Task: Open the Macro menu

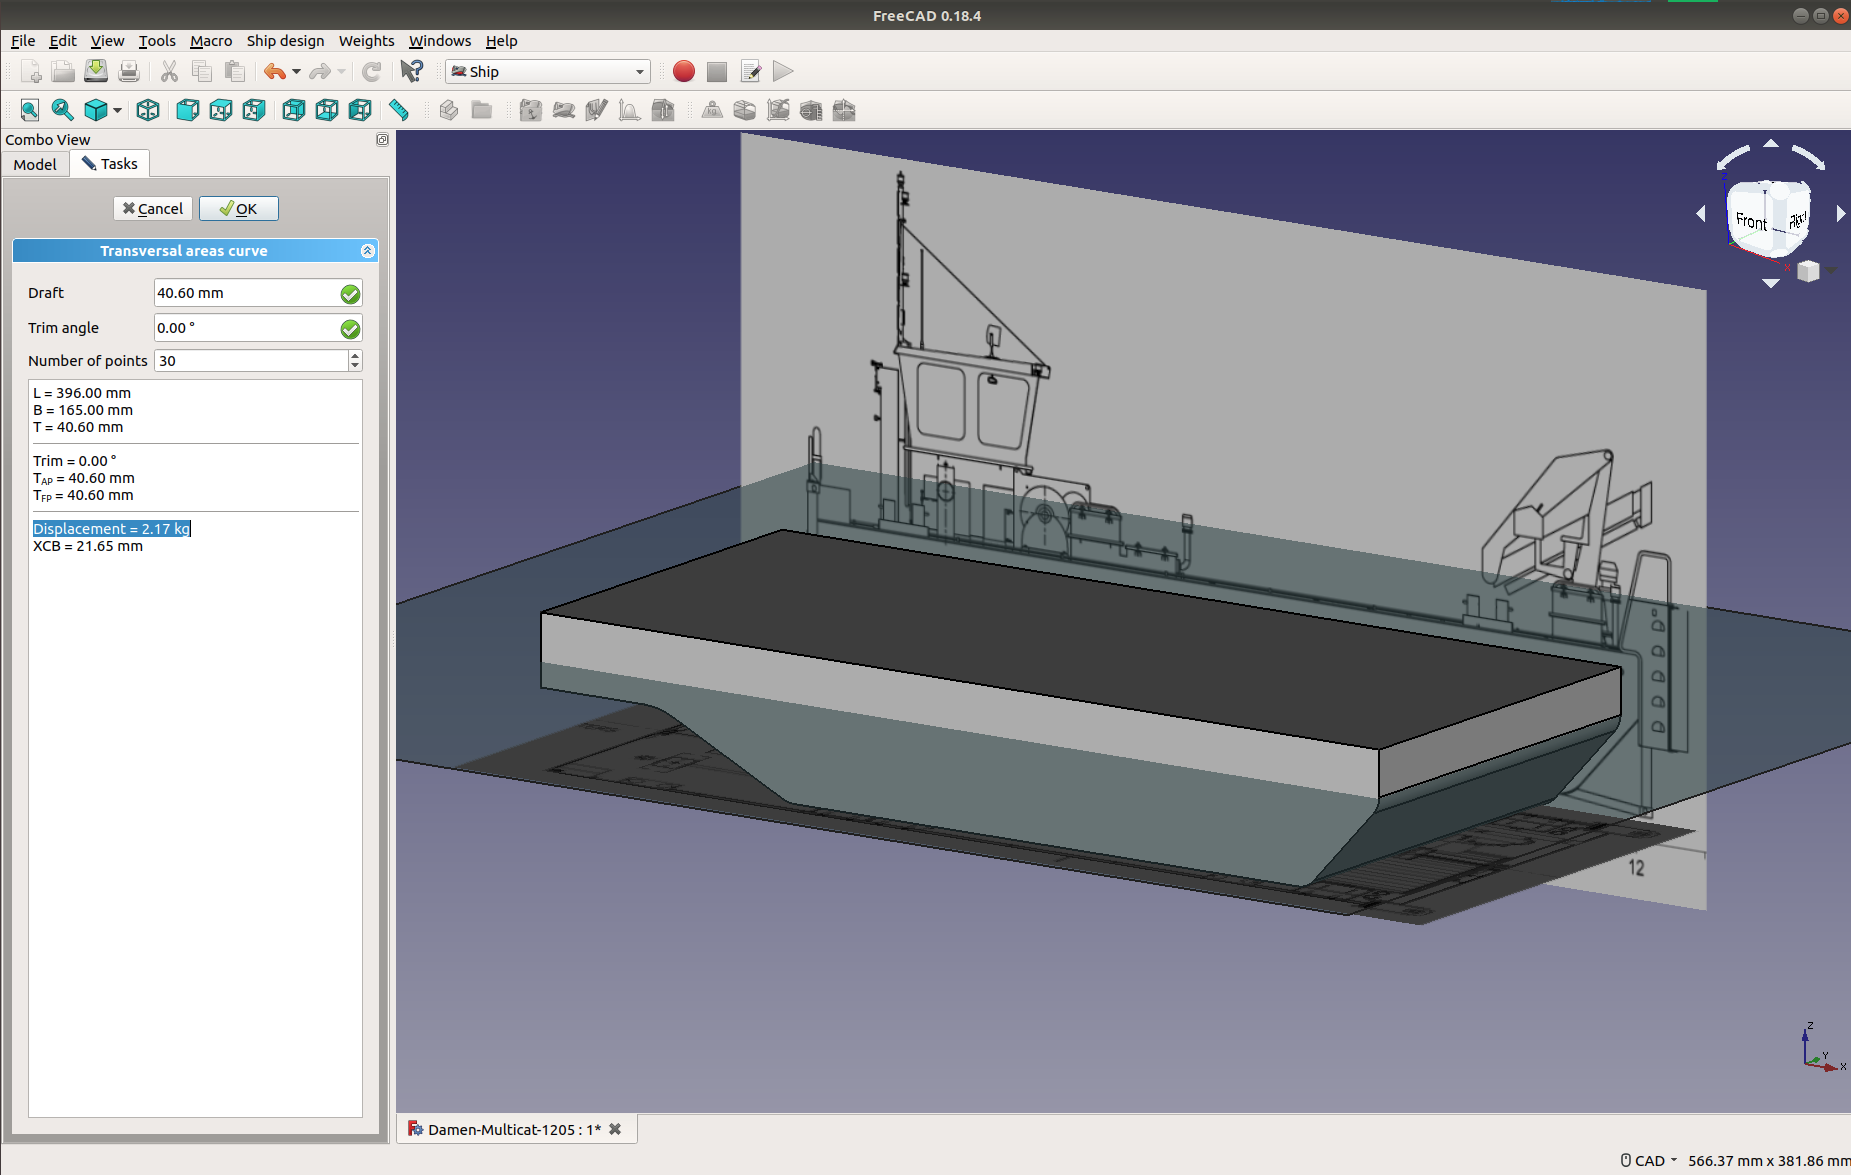Action: 211,41
